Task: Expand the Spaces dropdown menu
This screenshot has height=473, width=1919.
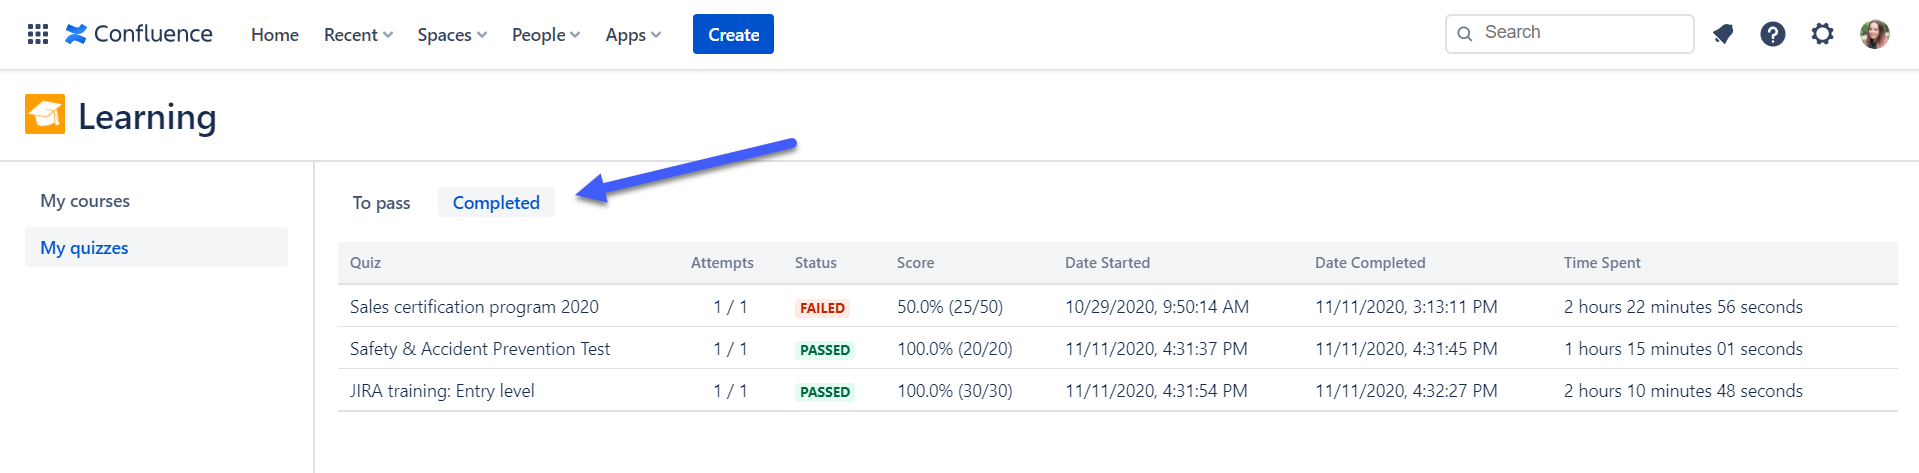Action: click(452, 34)
